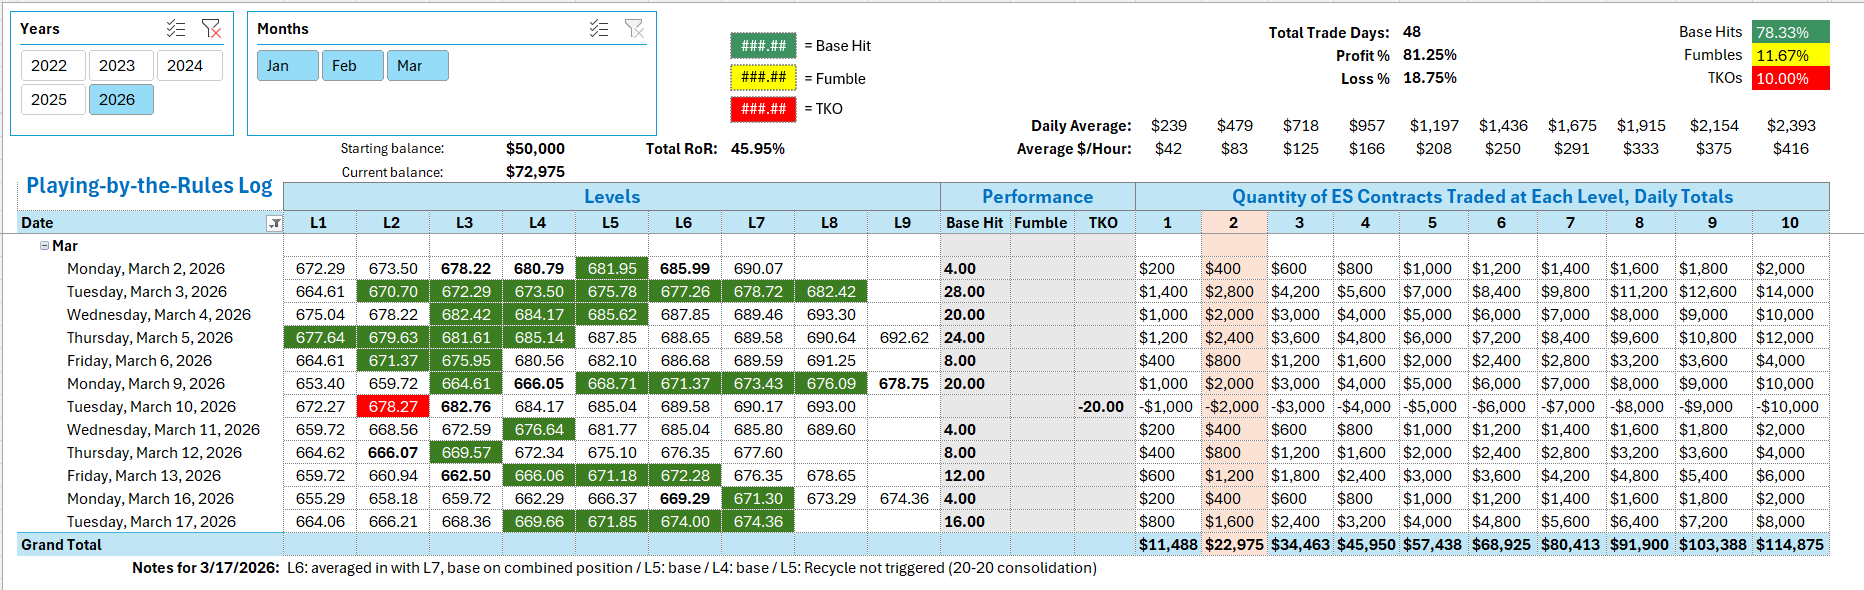
Task: Filter by Jan in the Months slicer
Action: click(287, 66)
